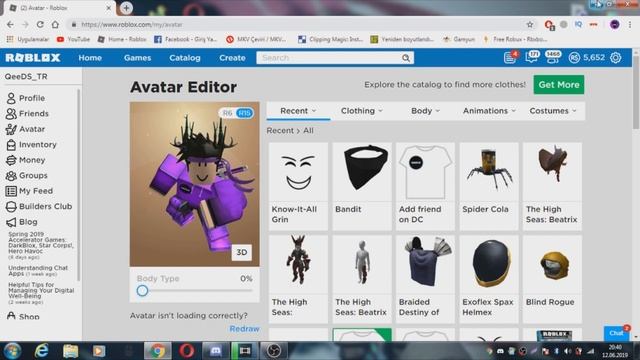Select Braided Destiny item
The width and height of the screenshot is (640, 360).
425,279
